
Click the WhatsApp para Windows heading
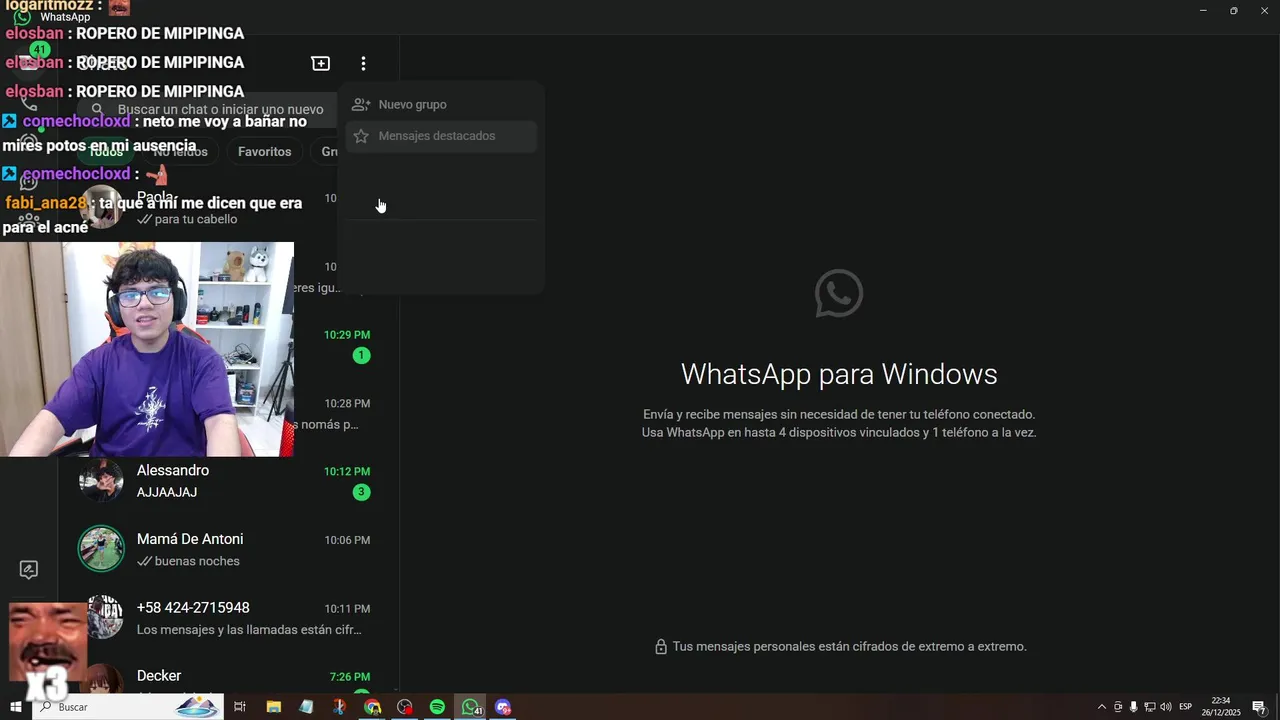pos(839,374)
